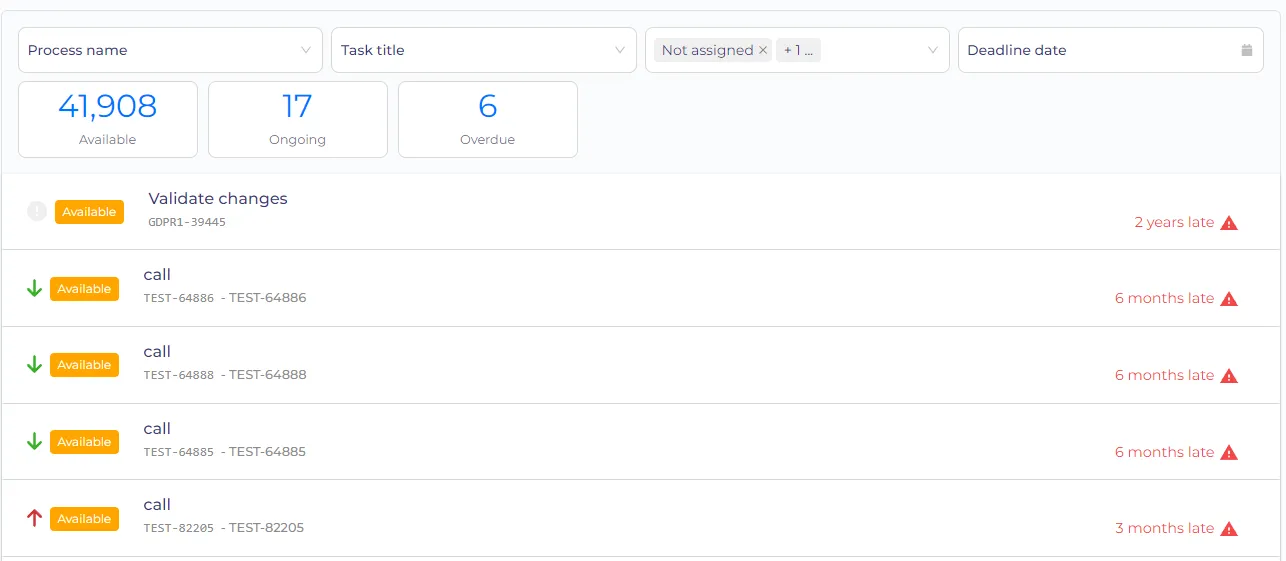Click Available badge on TEST-64885 row
Screen dimensions: 1286x561
84,442
